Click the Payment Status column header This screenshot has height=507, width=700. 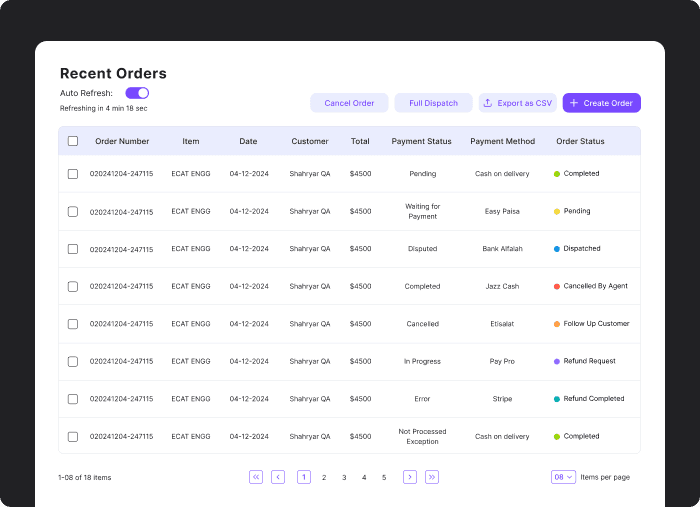(421, 141)
